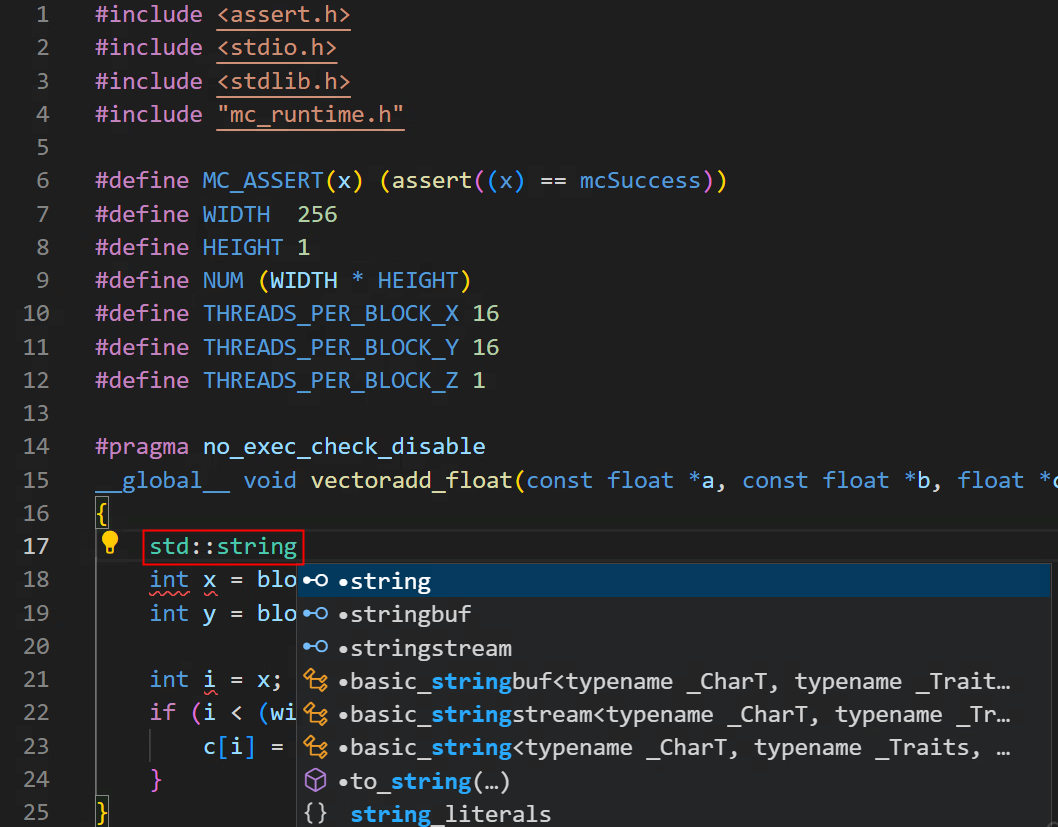Image resolution: width=1058 pixels, height=827 pixels.
Task: Select the string_literals namespace suggestion
Action: click(450, 814)
